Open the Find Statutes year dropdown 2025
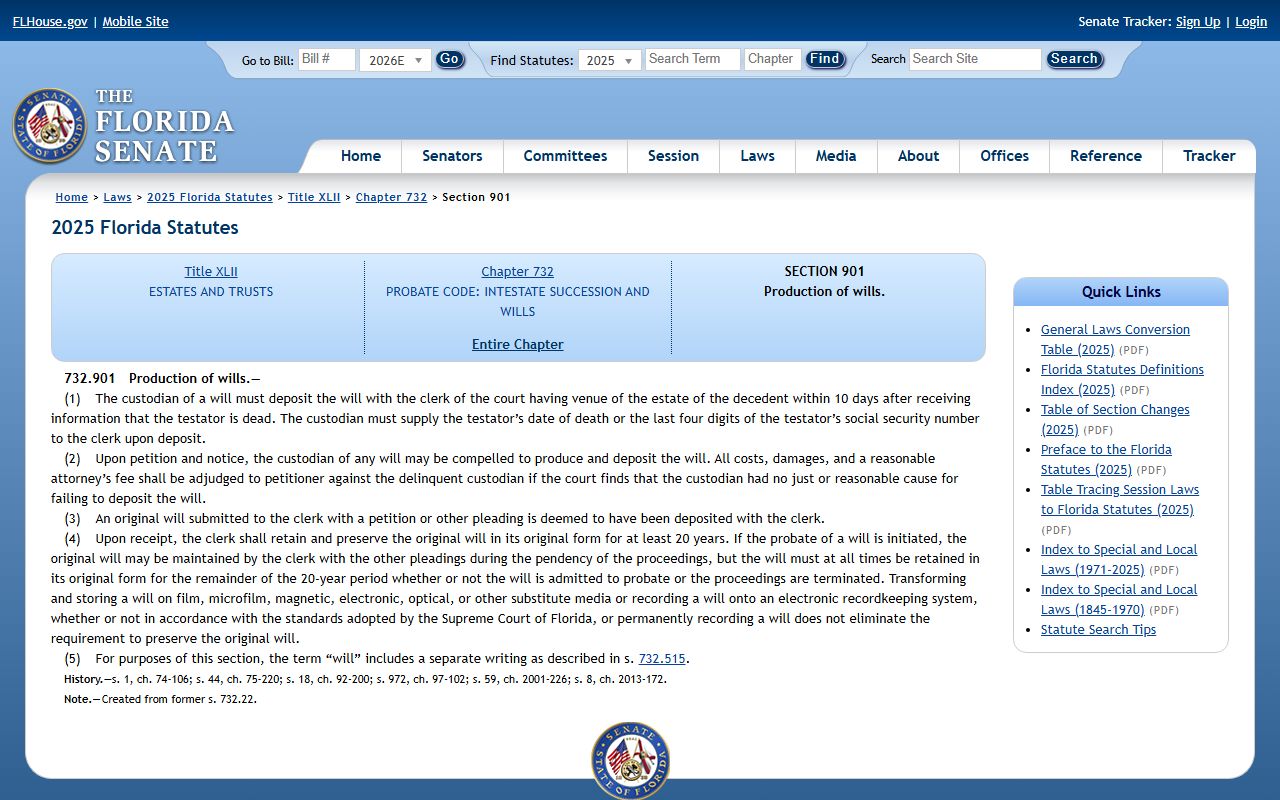Viewport: 1280px width, 800px height. pos(610,60)
